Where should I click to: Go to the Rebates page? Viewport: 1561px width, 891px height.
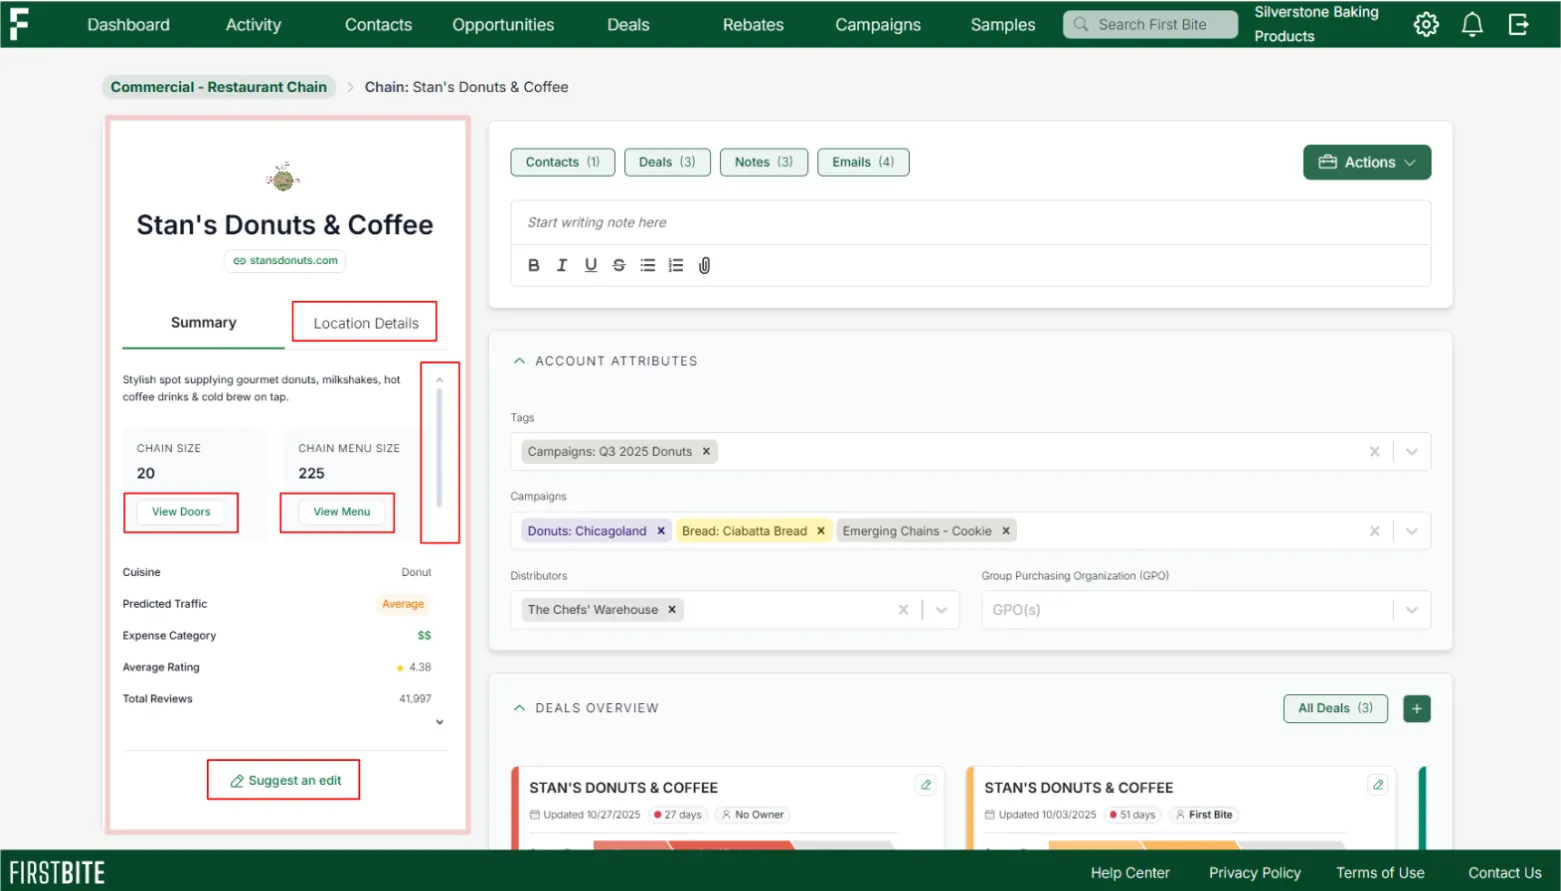753,24
